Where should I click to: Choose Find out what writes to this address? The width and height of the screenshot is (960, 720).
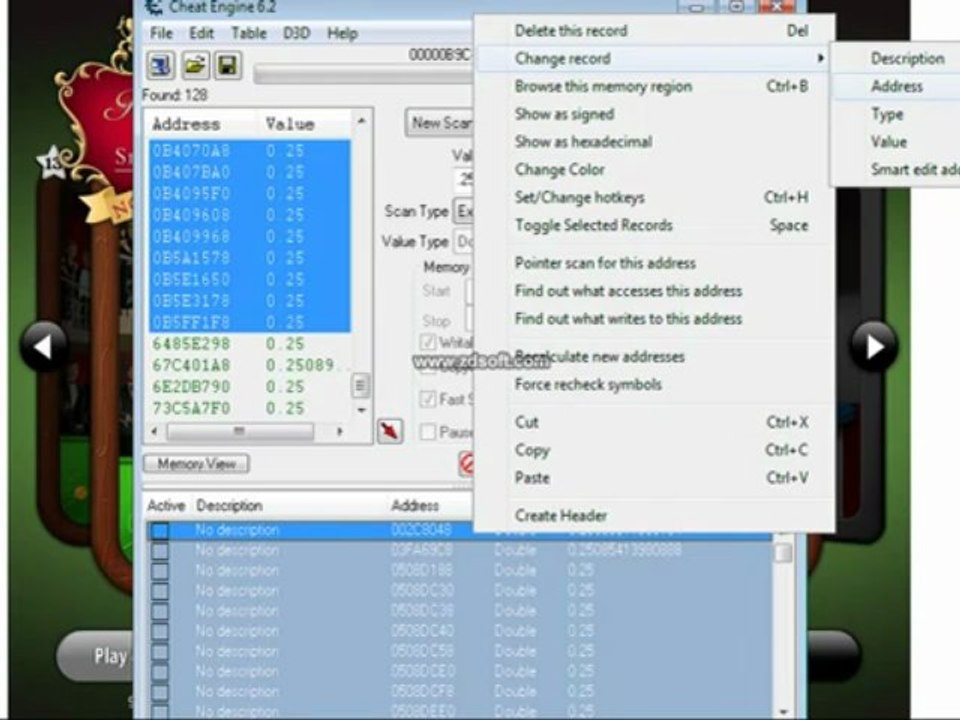tap(654, 318)
